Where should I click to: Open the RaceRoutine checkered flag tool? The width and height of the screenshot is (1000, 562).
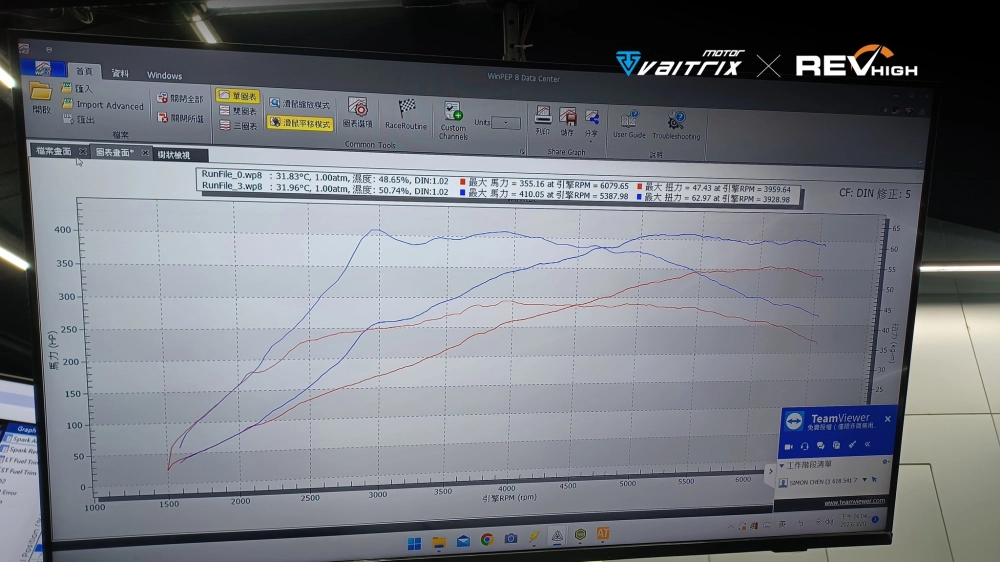(406, 111)
